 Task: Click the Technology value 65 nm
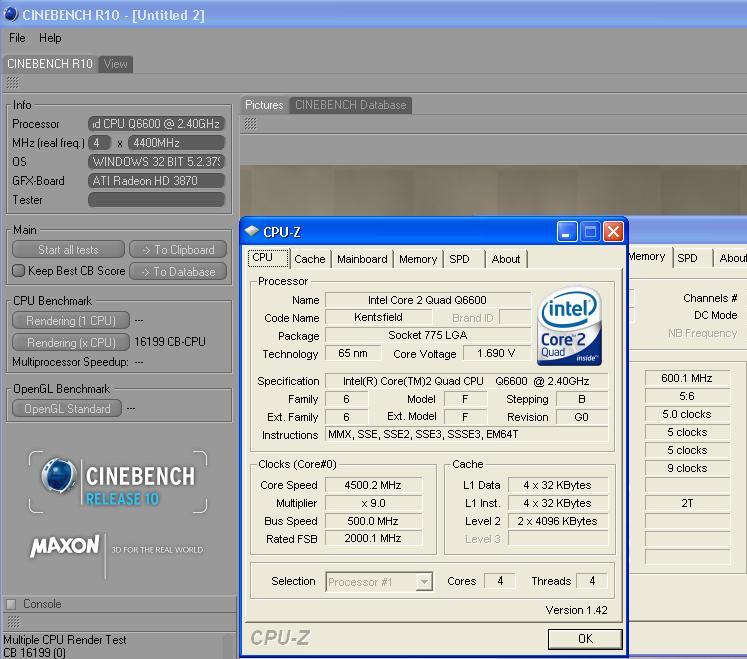pyautogui.click(x=353, y=353)
